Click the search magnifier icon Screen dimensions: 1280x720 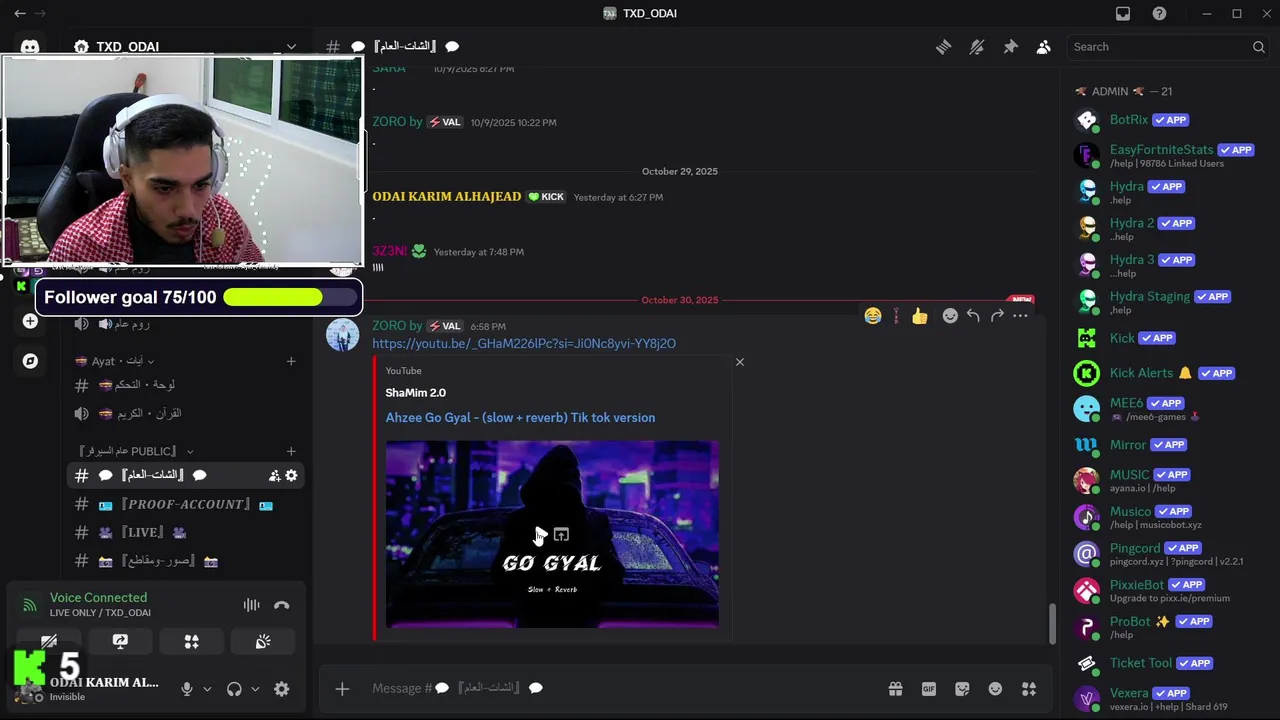1259,47
